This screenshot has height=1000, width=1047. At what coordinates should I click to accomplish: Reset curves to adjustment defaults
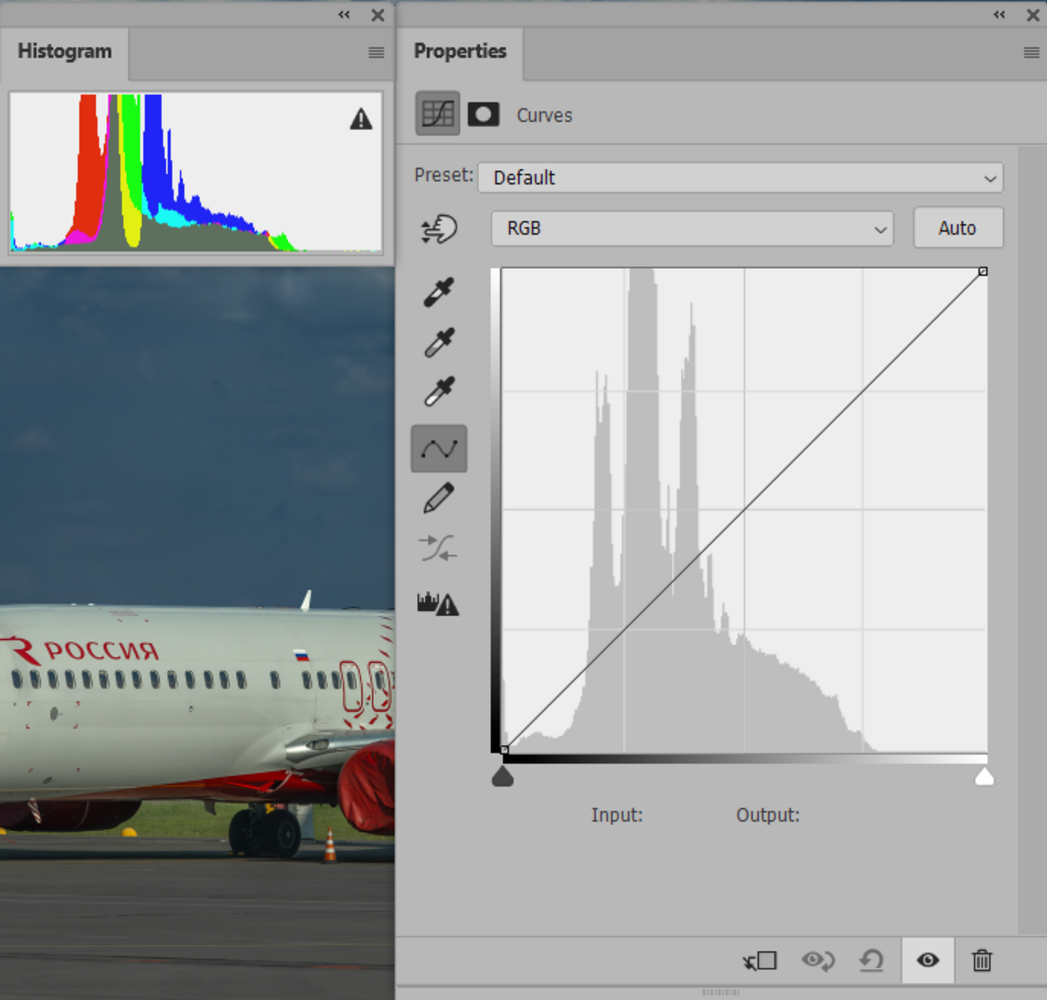pyautogui.click(x=871, y=961)
